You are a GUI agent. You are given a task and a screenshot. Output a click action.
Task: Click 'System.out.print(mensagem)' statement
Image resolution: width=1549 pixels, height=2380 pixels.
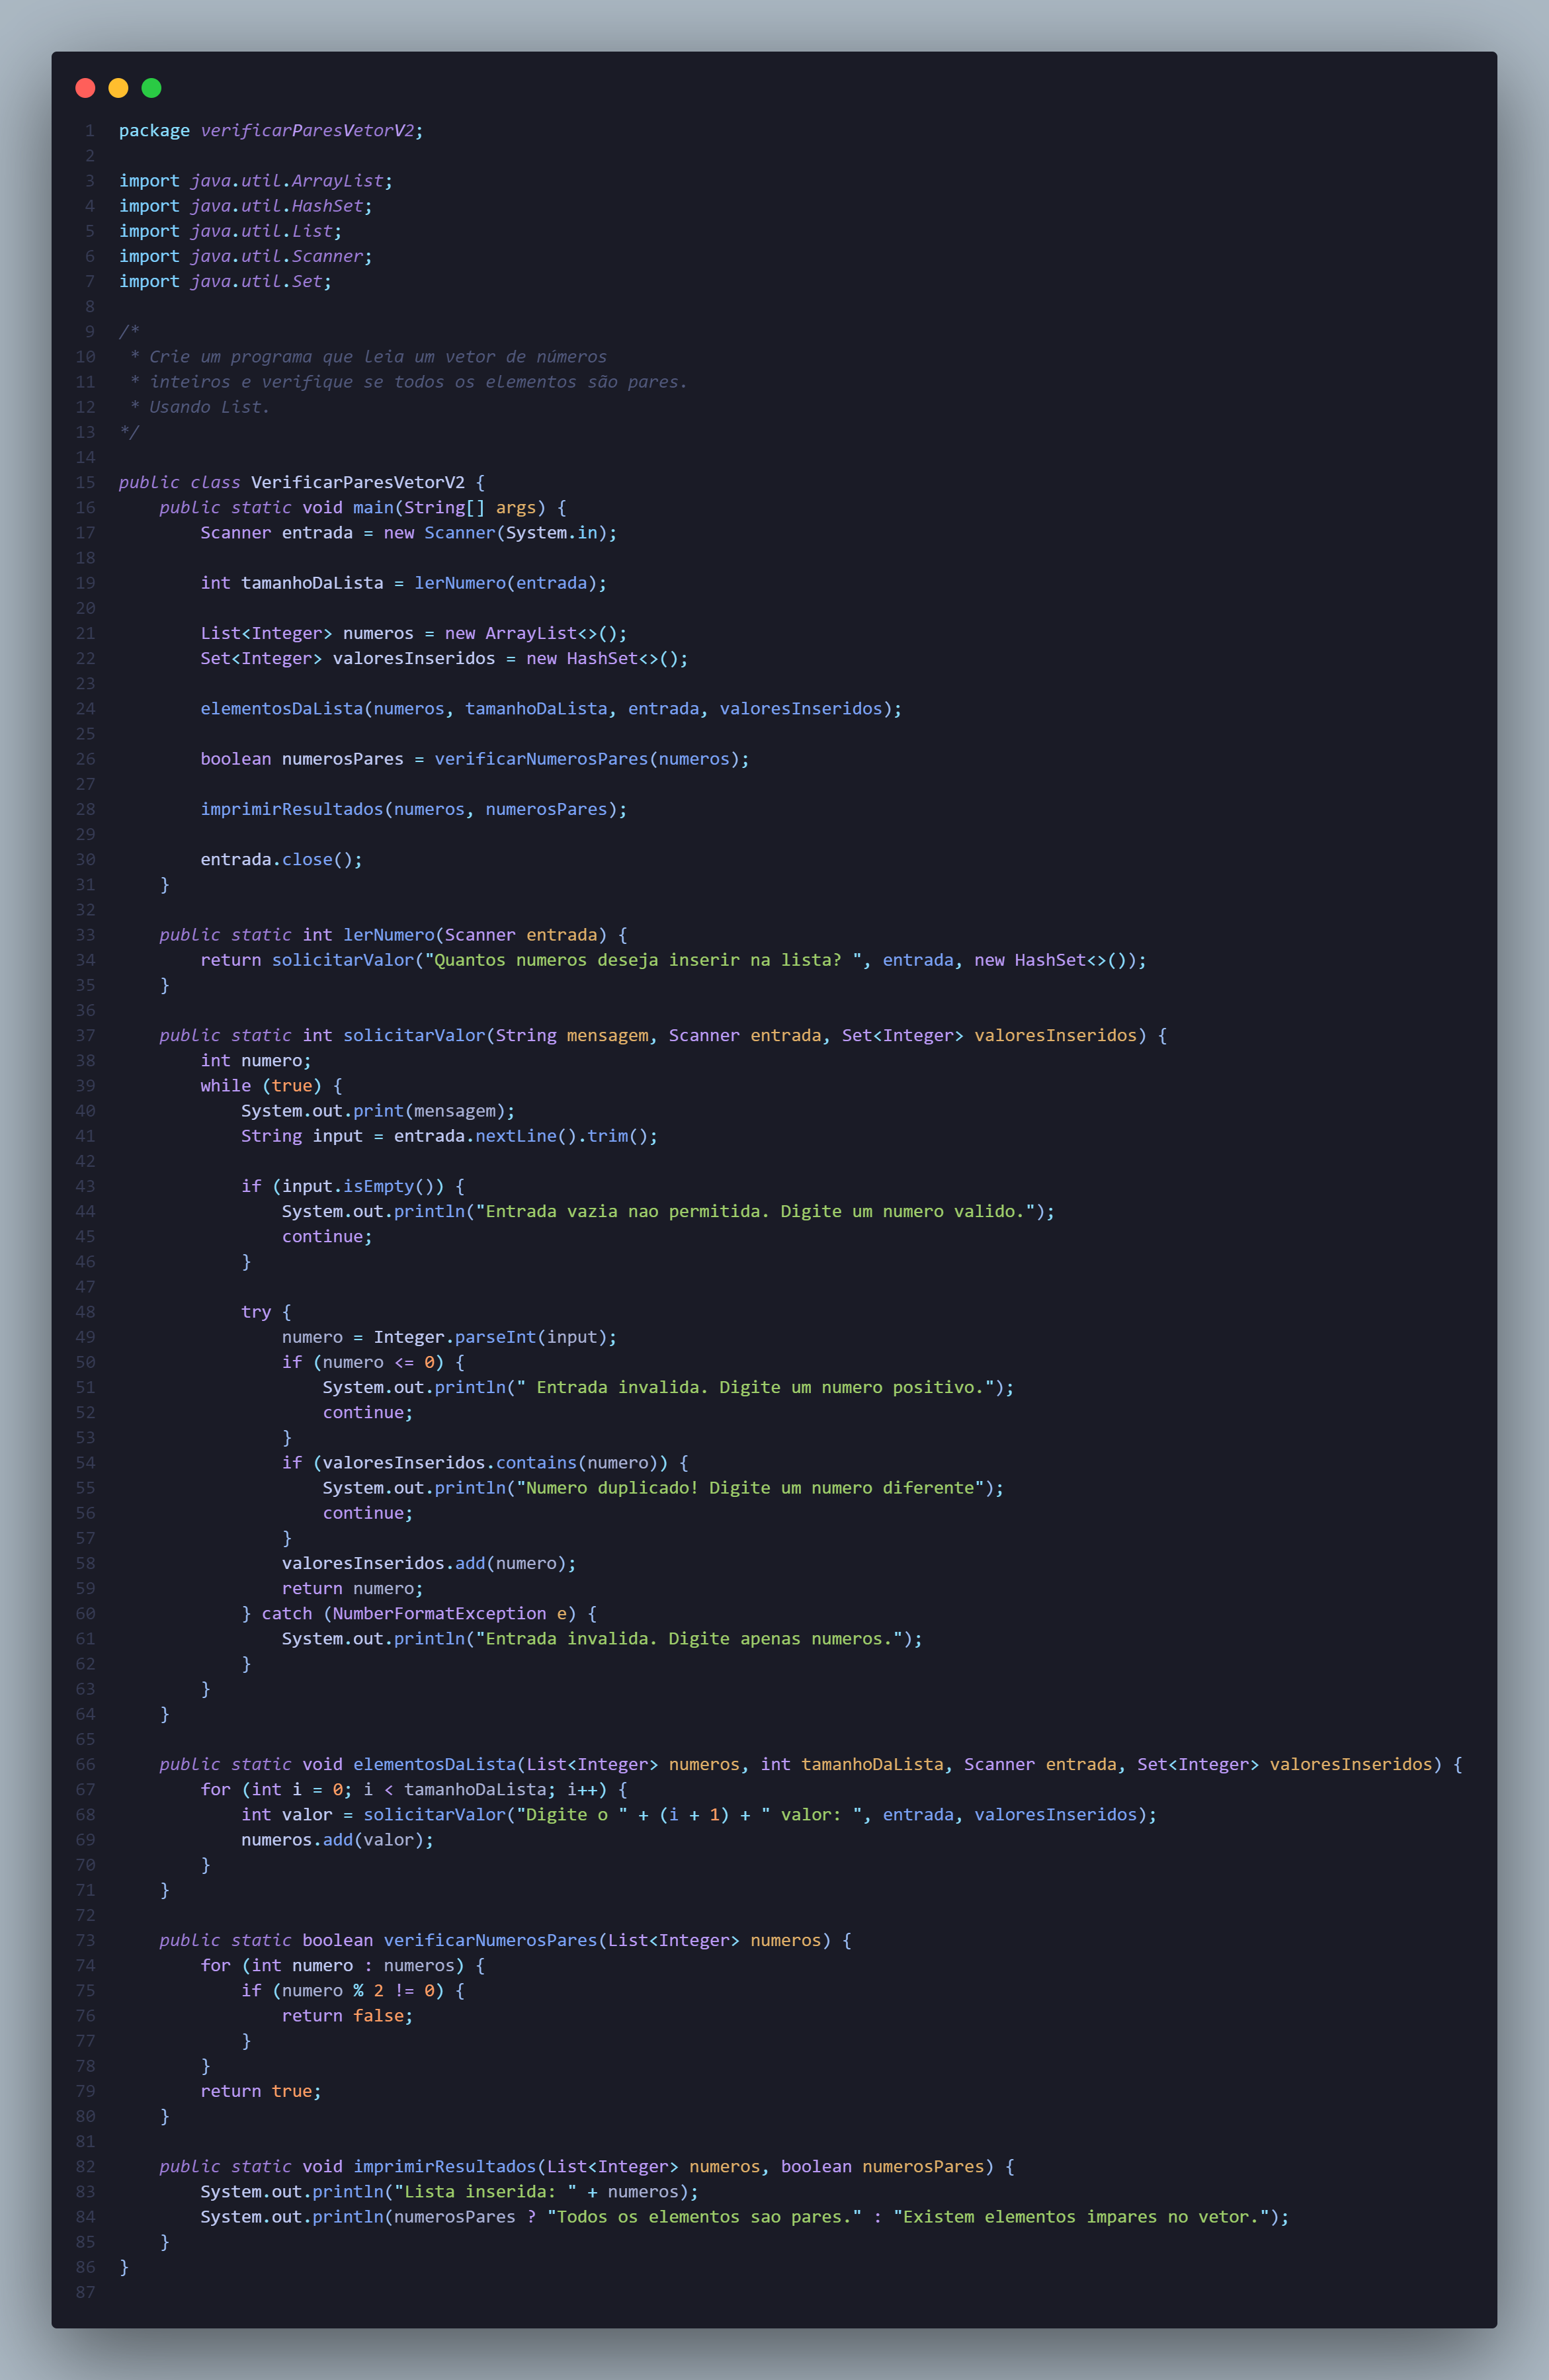(379, 1111)
